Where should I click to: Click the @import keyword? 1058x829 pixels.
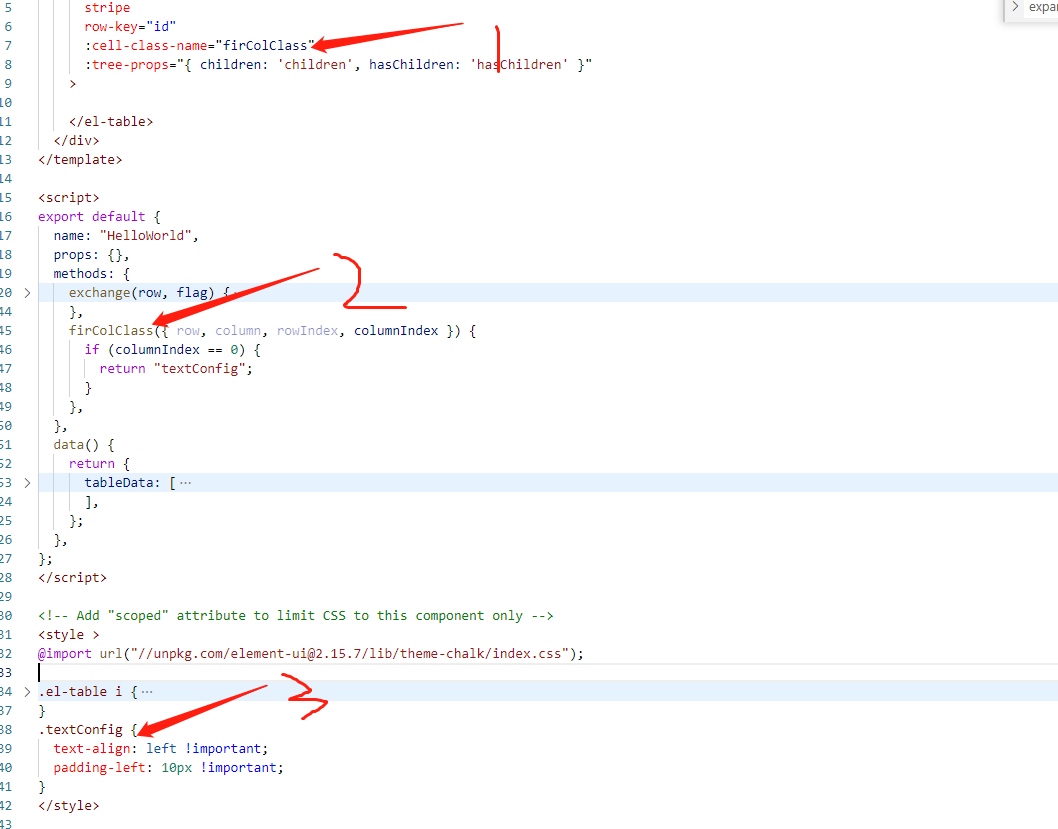[65, 654]
